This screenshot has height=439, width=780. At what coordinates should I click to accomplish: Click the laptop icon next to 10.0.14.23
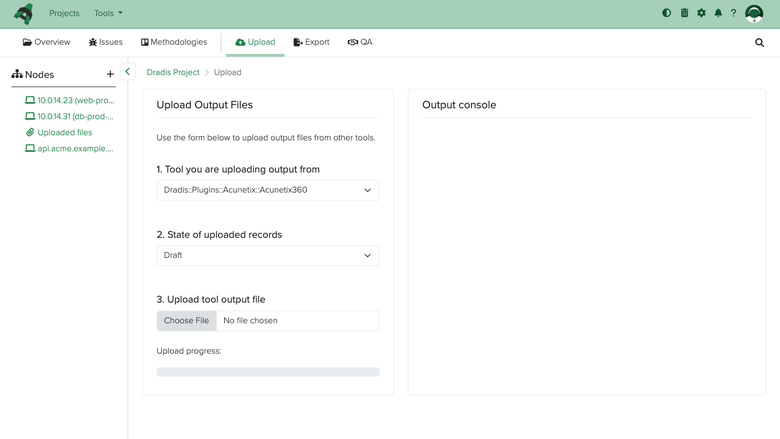30,100
